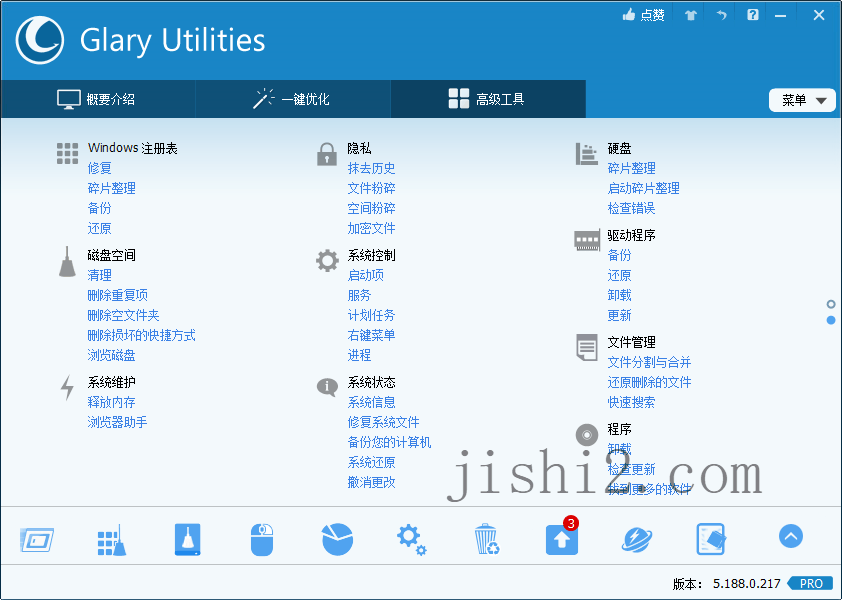The width and height of the screenshot is (842, 600).
Task: Open registry 修复 link under Windows 注册表
Action: [99, 168]
